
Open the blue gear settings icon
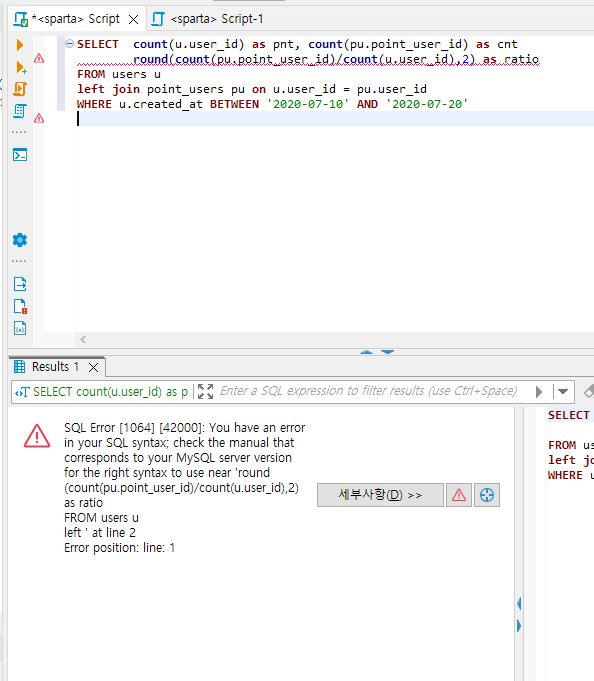(x=20, y=240)
